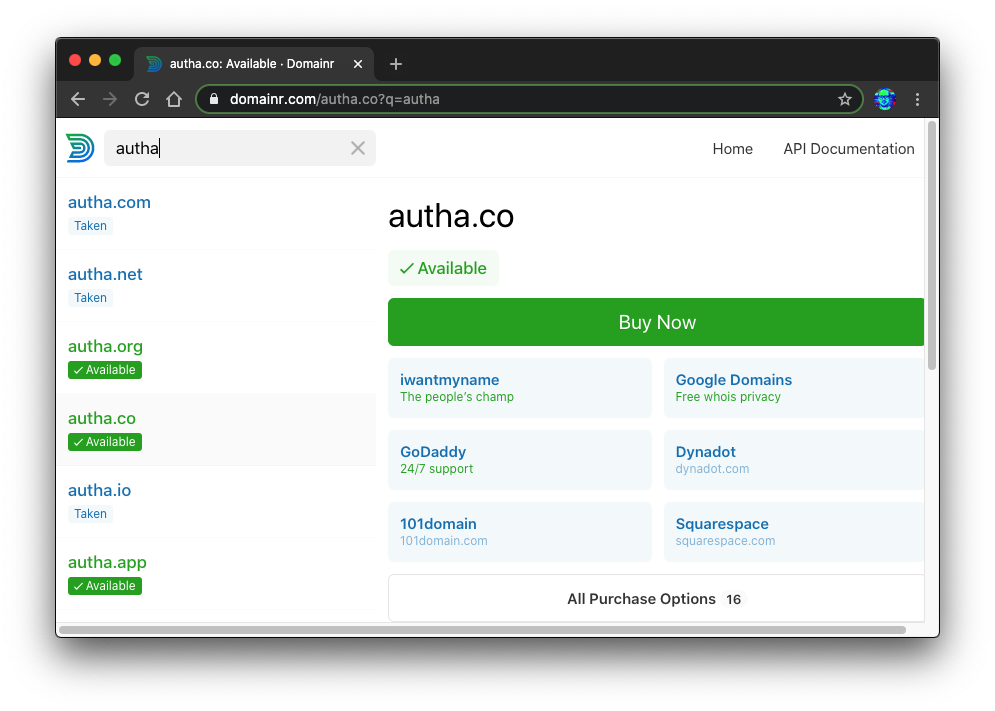Click the vertical page scrollbar
Image resolution: width=995 pixels, height=711 pixels.
[932, 245]
